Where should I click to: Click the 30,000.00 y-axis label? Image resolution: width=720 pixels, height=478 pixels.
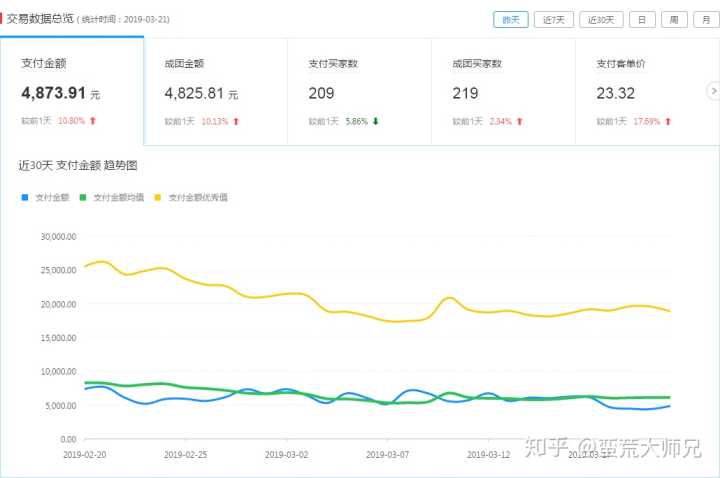click(x=58, y=236)
